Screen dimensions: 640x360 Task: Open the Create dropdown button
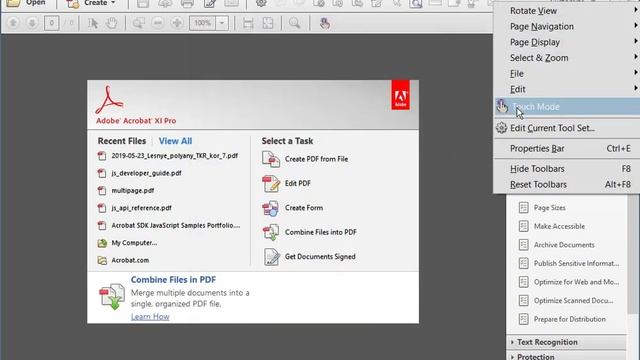[91, 3]
